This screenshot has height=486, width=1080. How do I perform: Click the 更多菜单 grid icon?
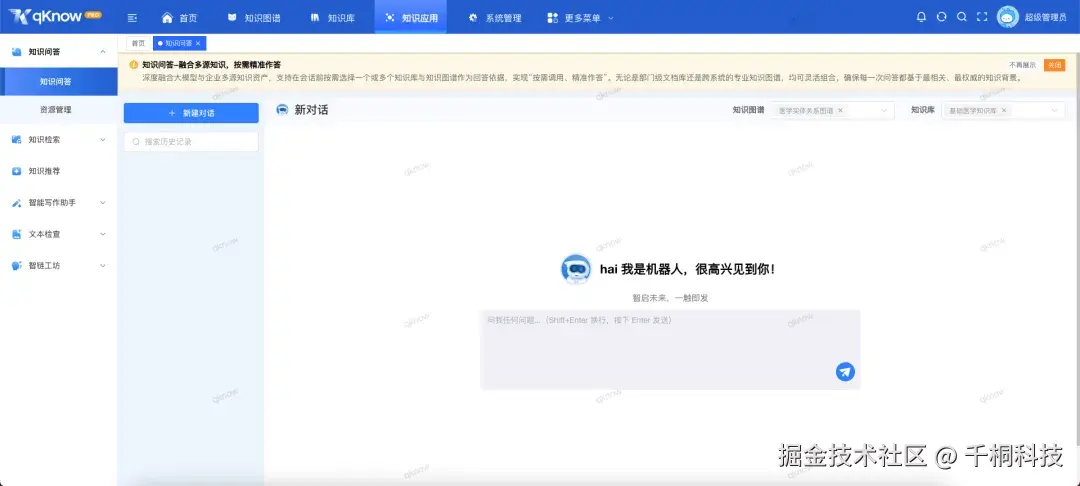(552, 18)
